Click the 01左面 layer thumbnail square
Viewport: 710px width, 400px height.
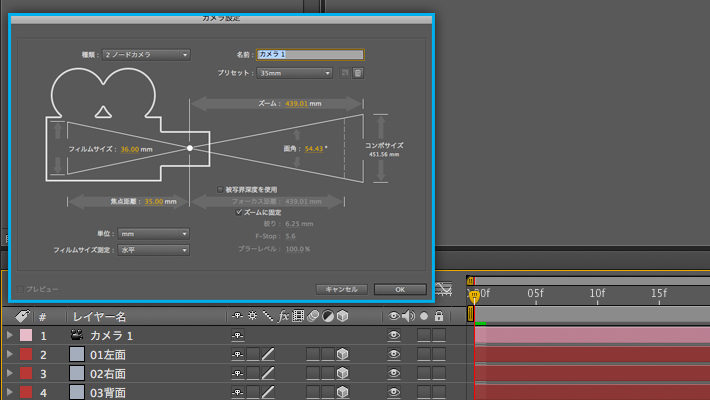77,354
